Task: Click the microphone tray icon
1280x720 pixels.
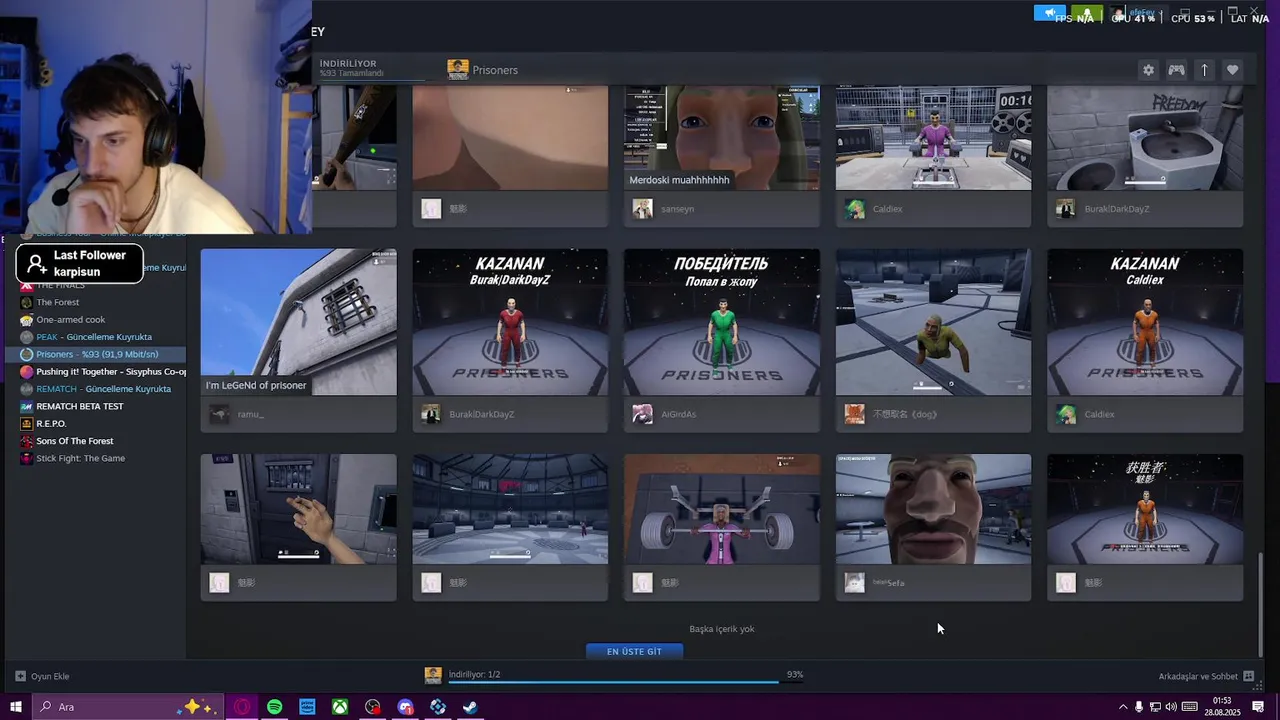Action: click(x=1138, y=707)
